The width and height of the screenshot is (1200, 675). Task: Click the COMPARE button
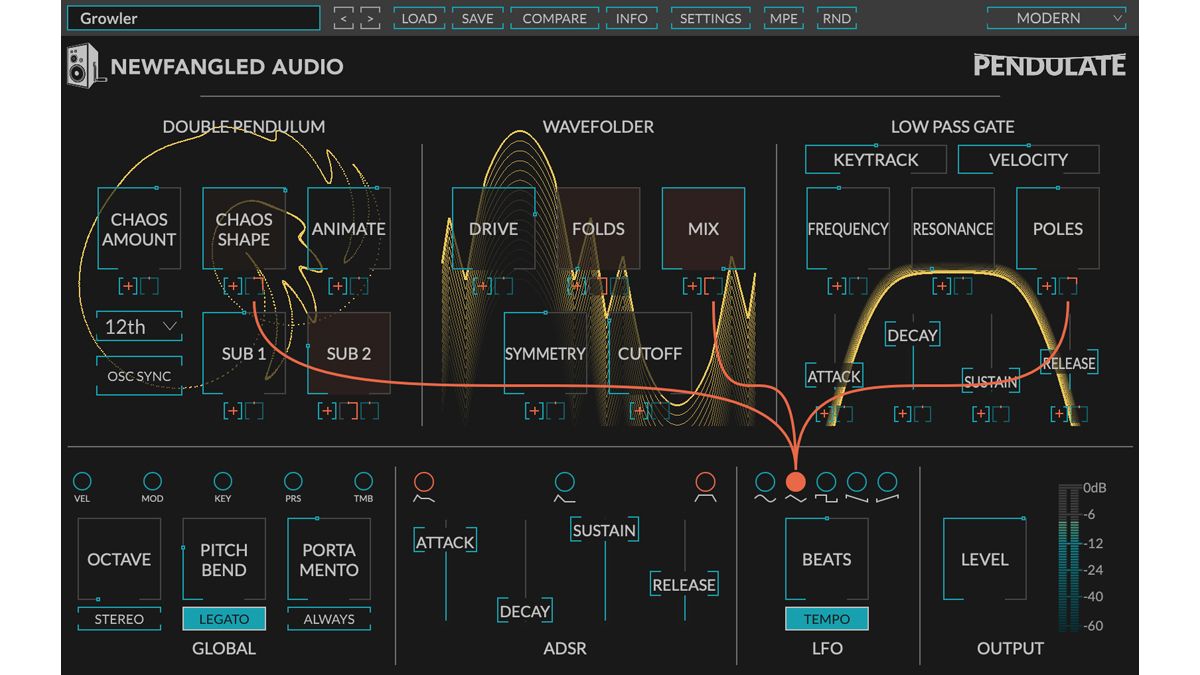coord(554,17)
